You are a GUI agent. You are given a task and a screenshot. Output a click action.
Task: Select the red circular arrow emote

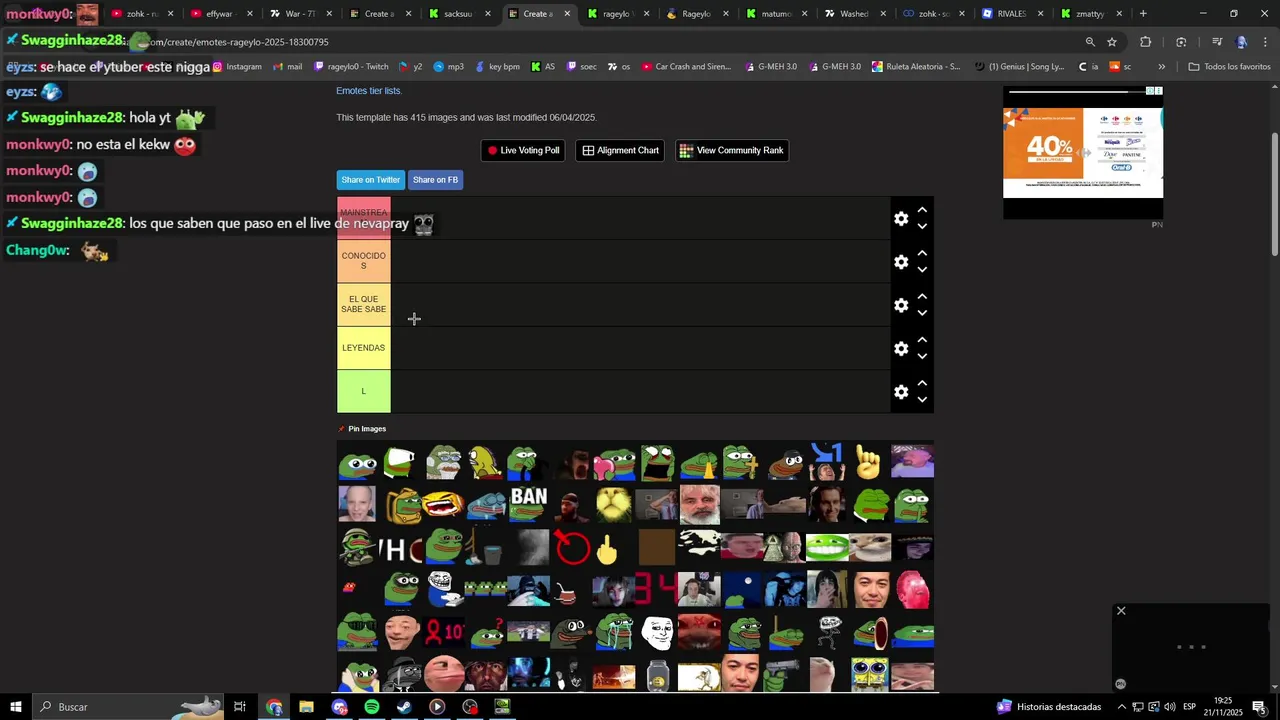coord(572,547)
